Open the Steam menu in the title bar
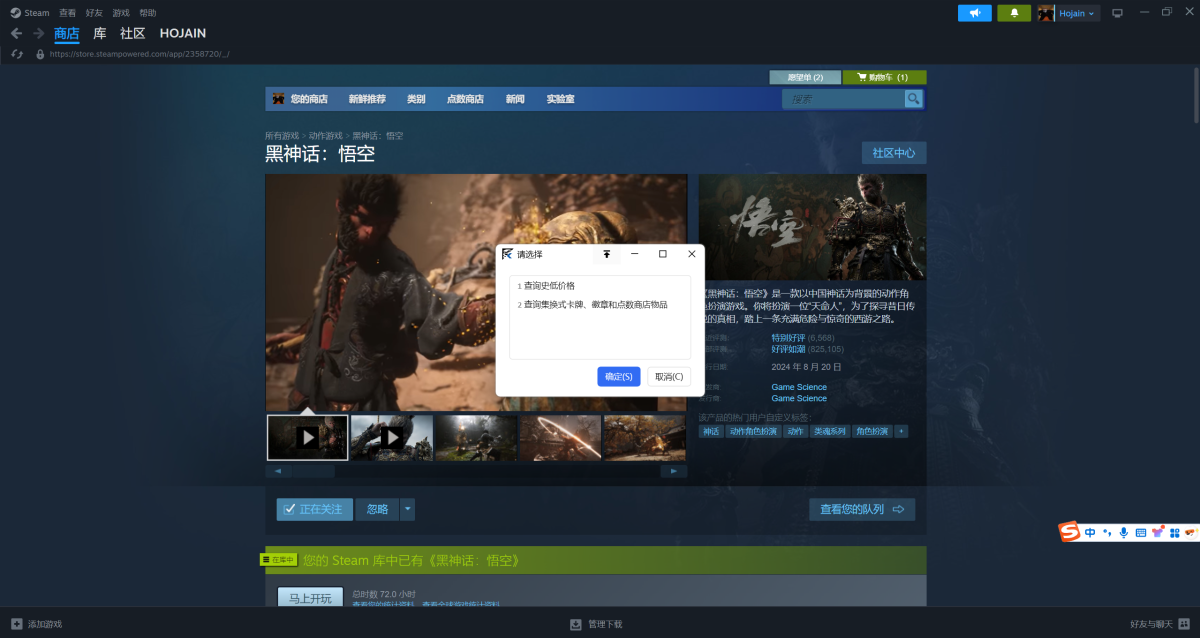 pos(30,13)
